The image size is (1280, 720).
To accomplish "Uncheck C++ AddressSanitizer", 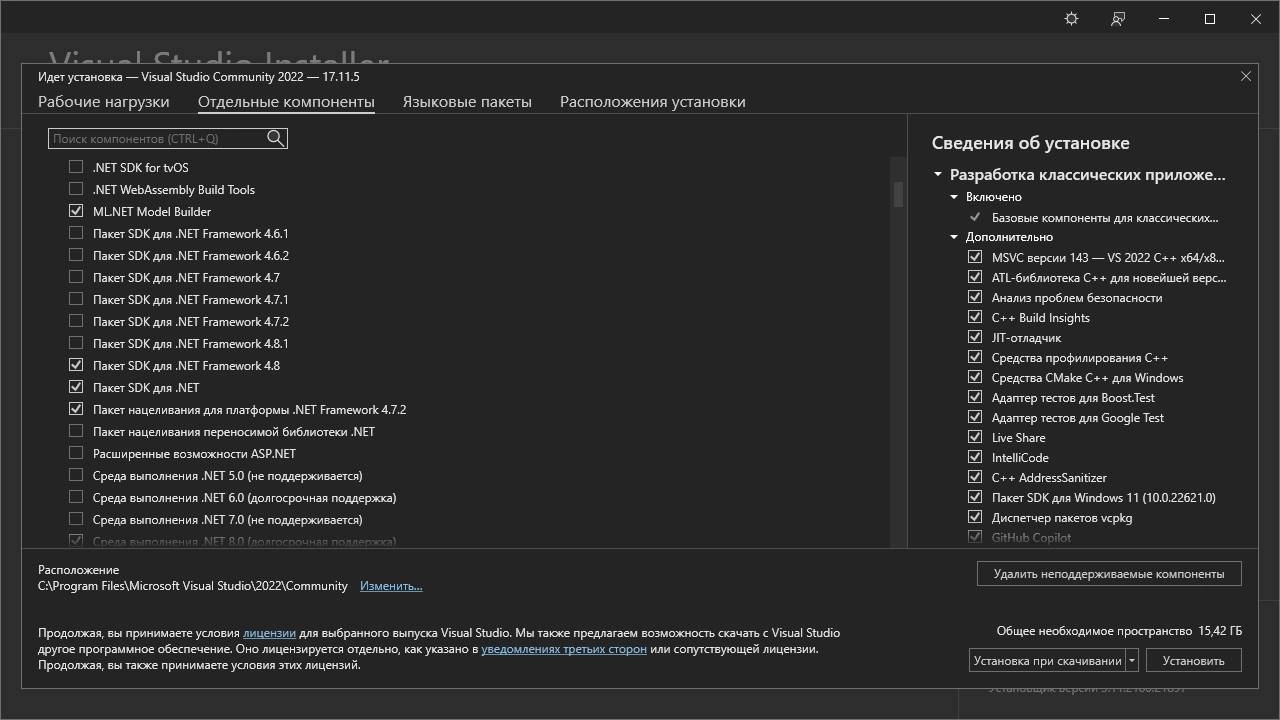I will (975, 477).
